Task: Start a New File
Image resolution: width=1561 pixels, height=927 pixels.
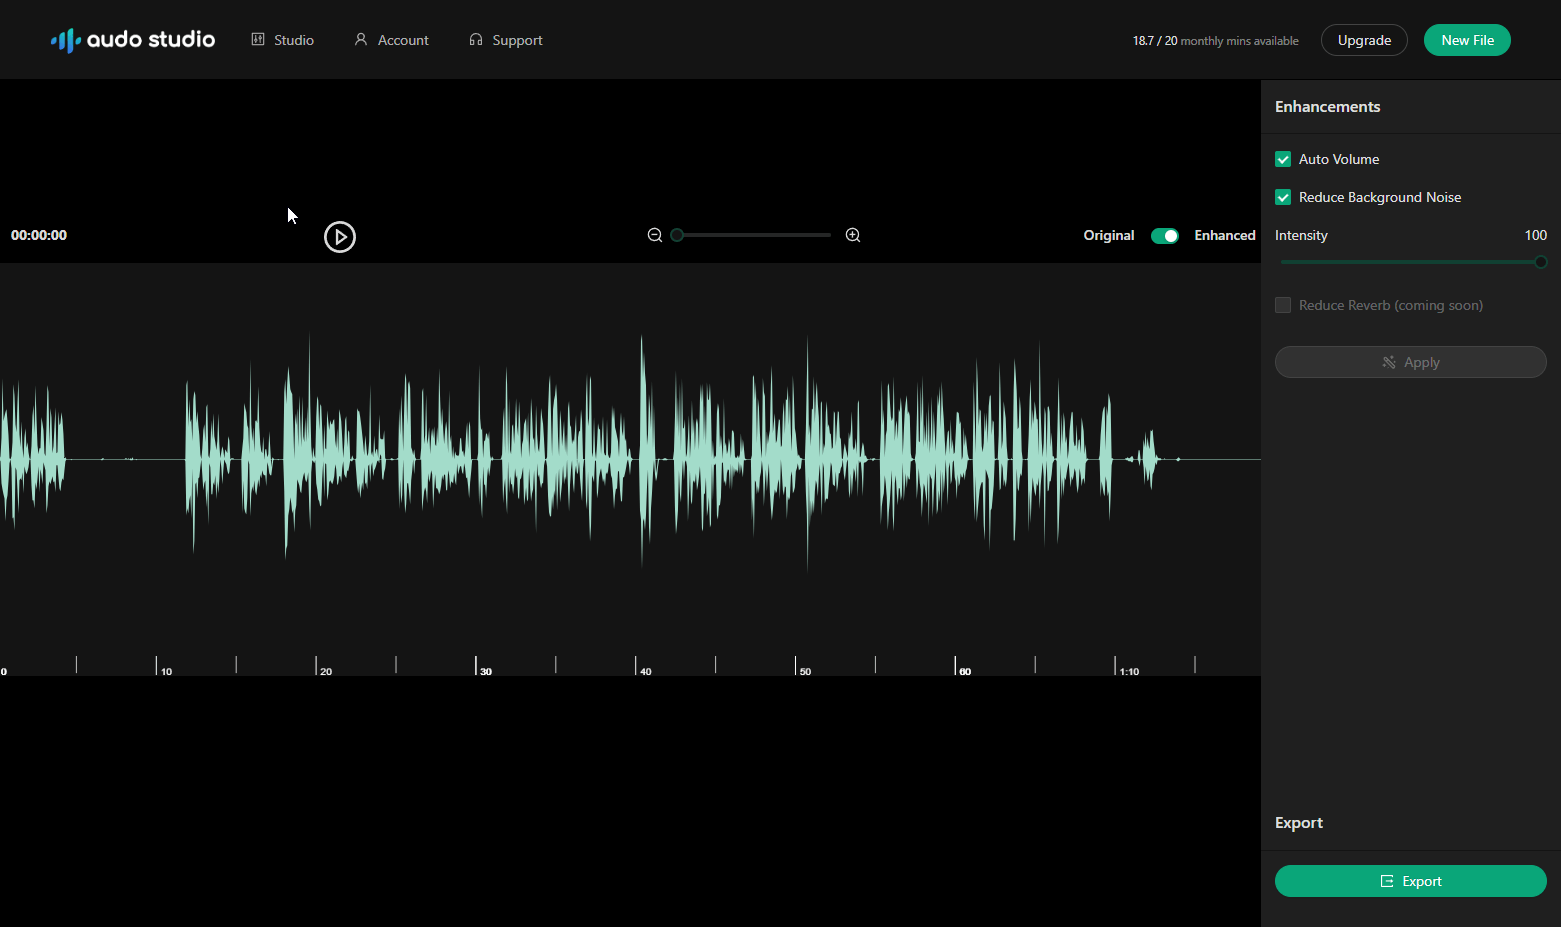Action: (x=1467, y=40)
